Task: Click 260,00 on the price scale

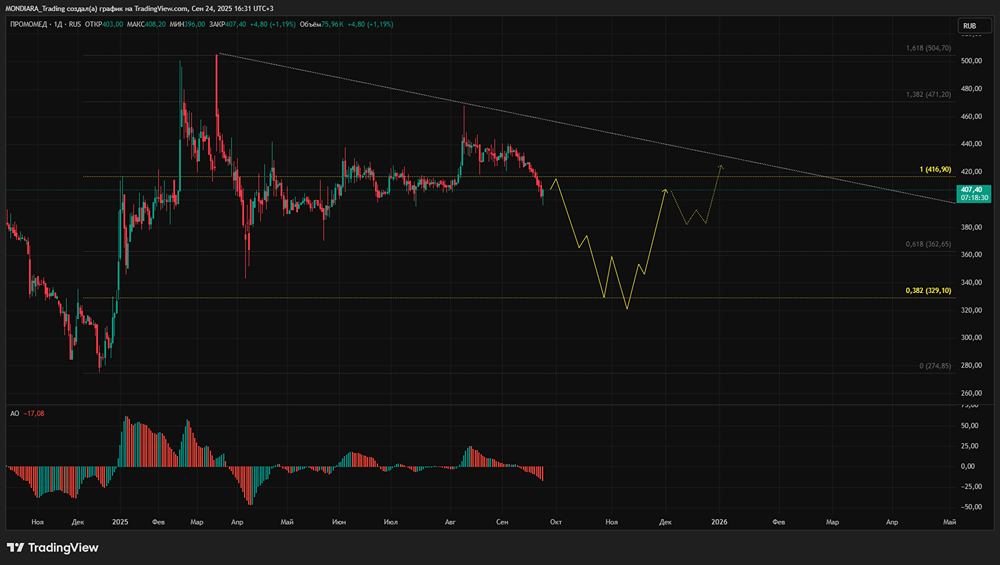Action: (x=971, y=393)
